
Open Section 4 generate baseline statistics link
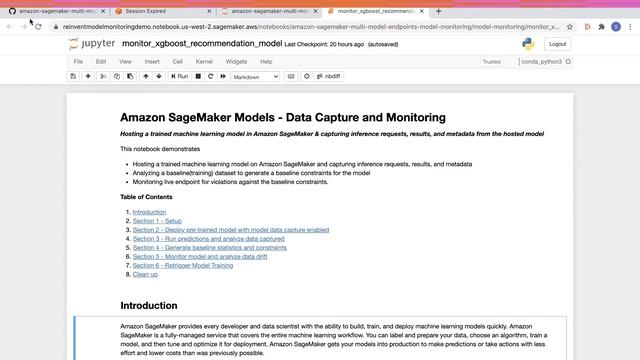210,248
